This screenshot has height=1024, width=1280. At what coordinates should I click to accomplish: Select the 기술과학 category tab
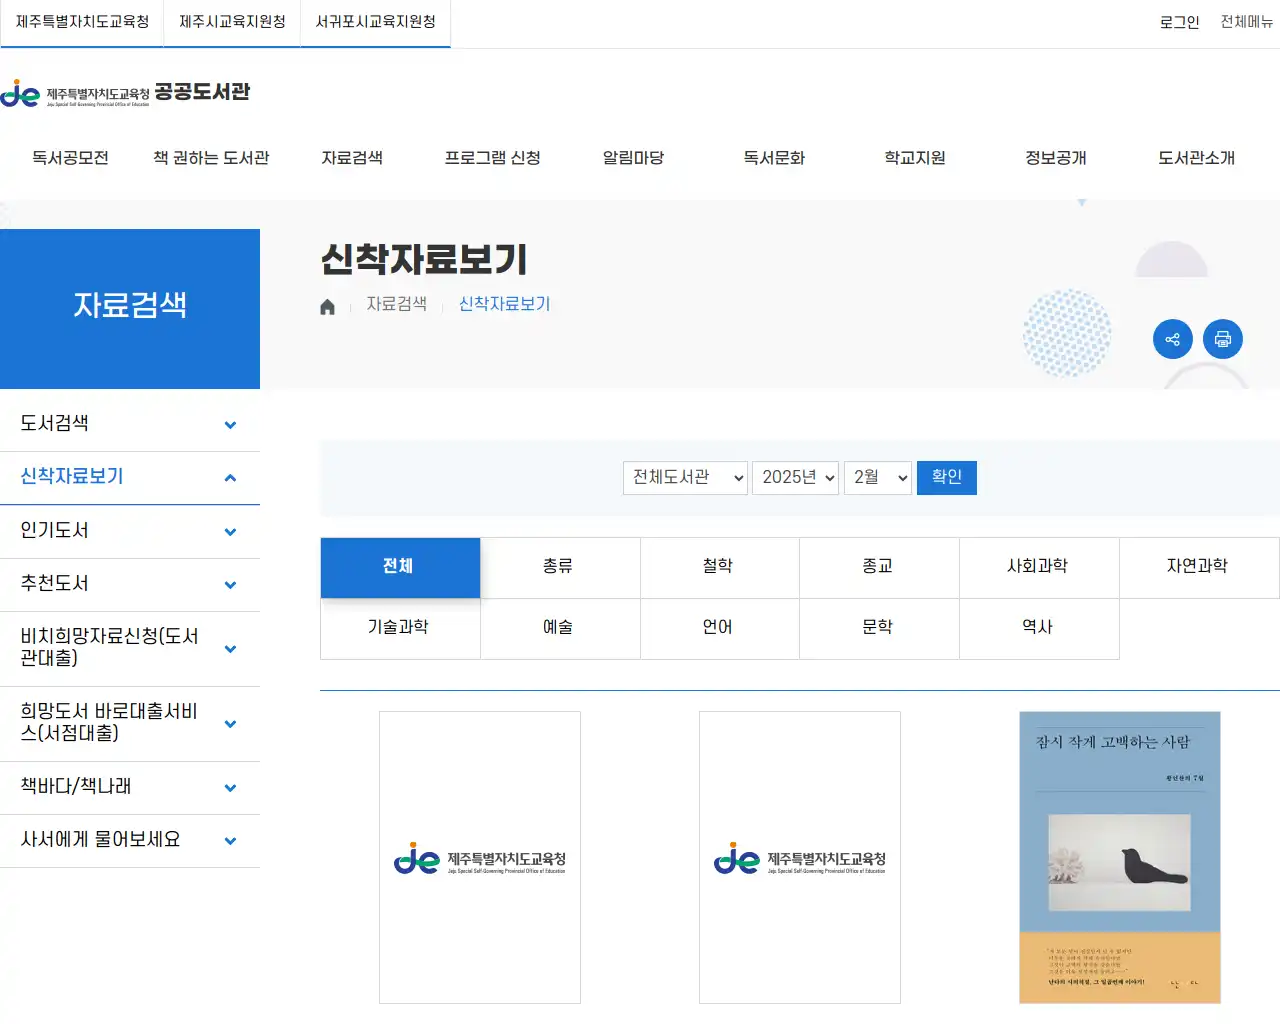[400, 628]
